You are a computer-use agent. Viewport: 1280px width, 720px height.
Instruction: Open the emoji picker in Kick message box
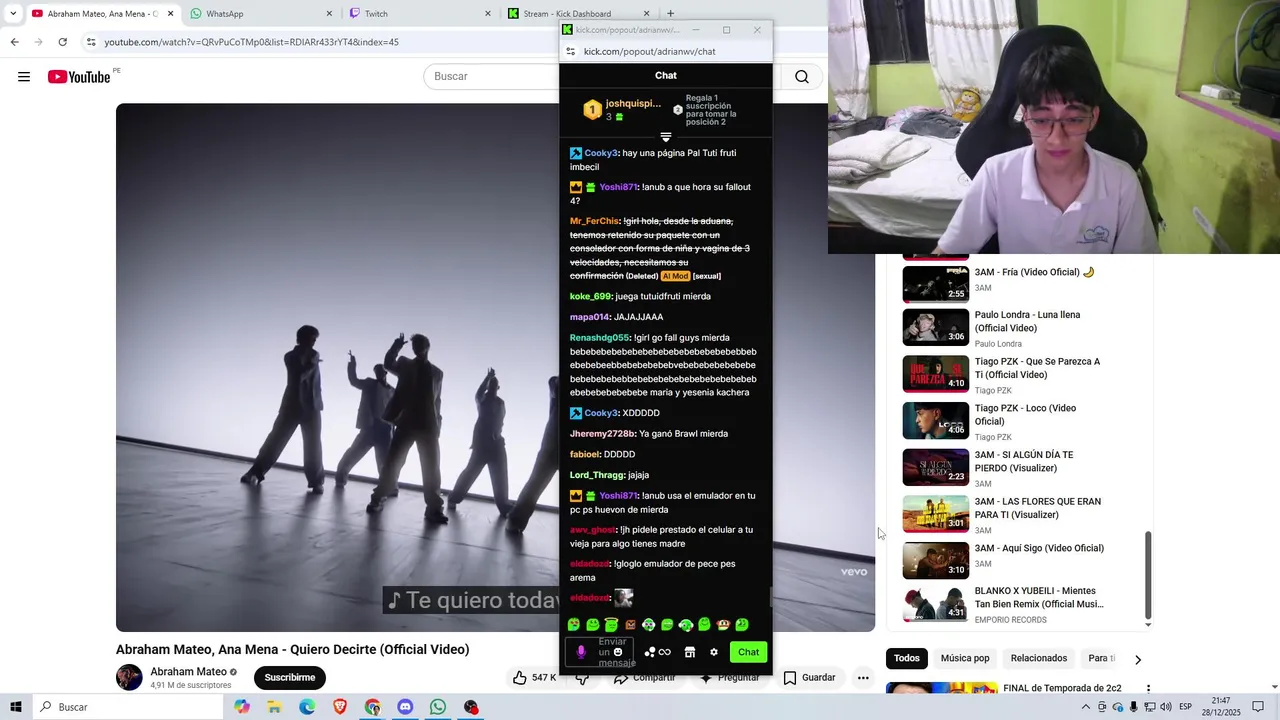coord(617,652)
